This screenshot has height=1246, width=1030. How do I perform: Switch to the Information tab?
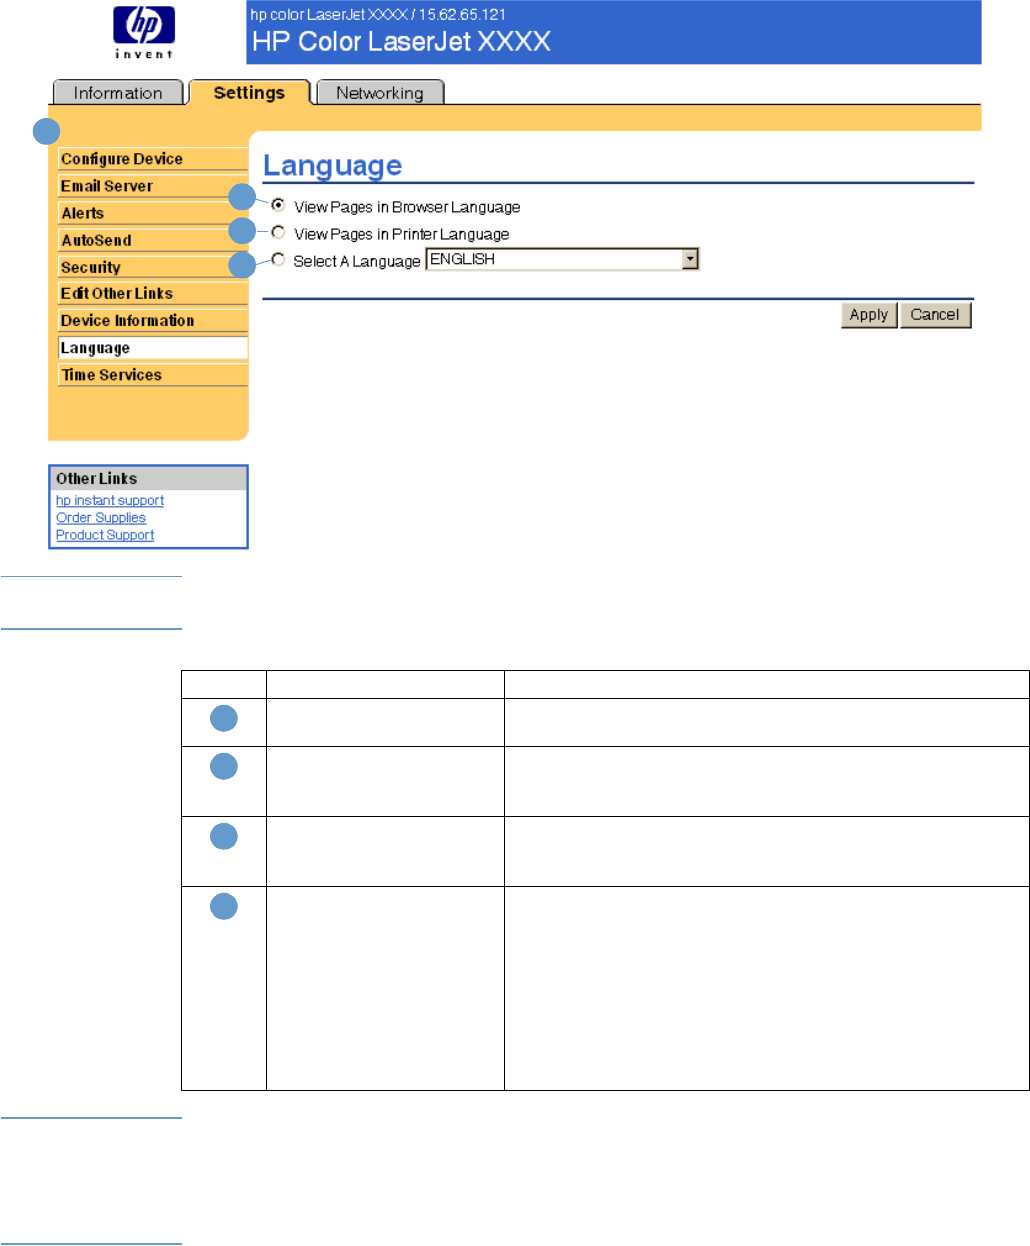117,93
